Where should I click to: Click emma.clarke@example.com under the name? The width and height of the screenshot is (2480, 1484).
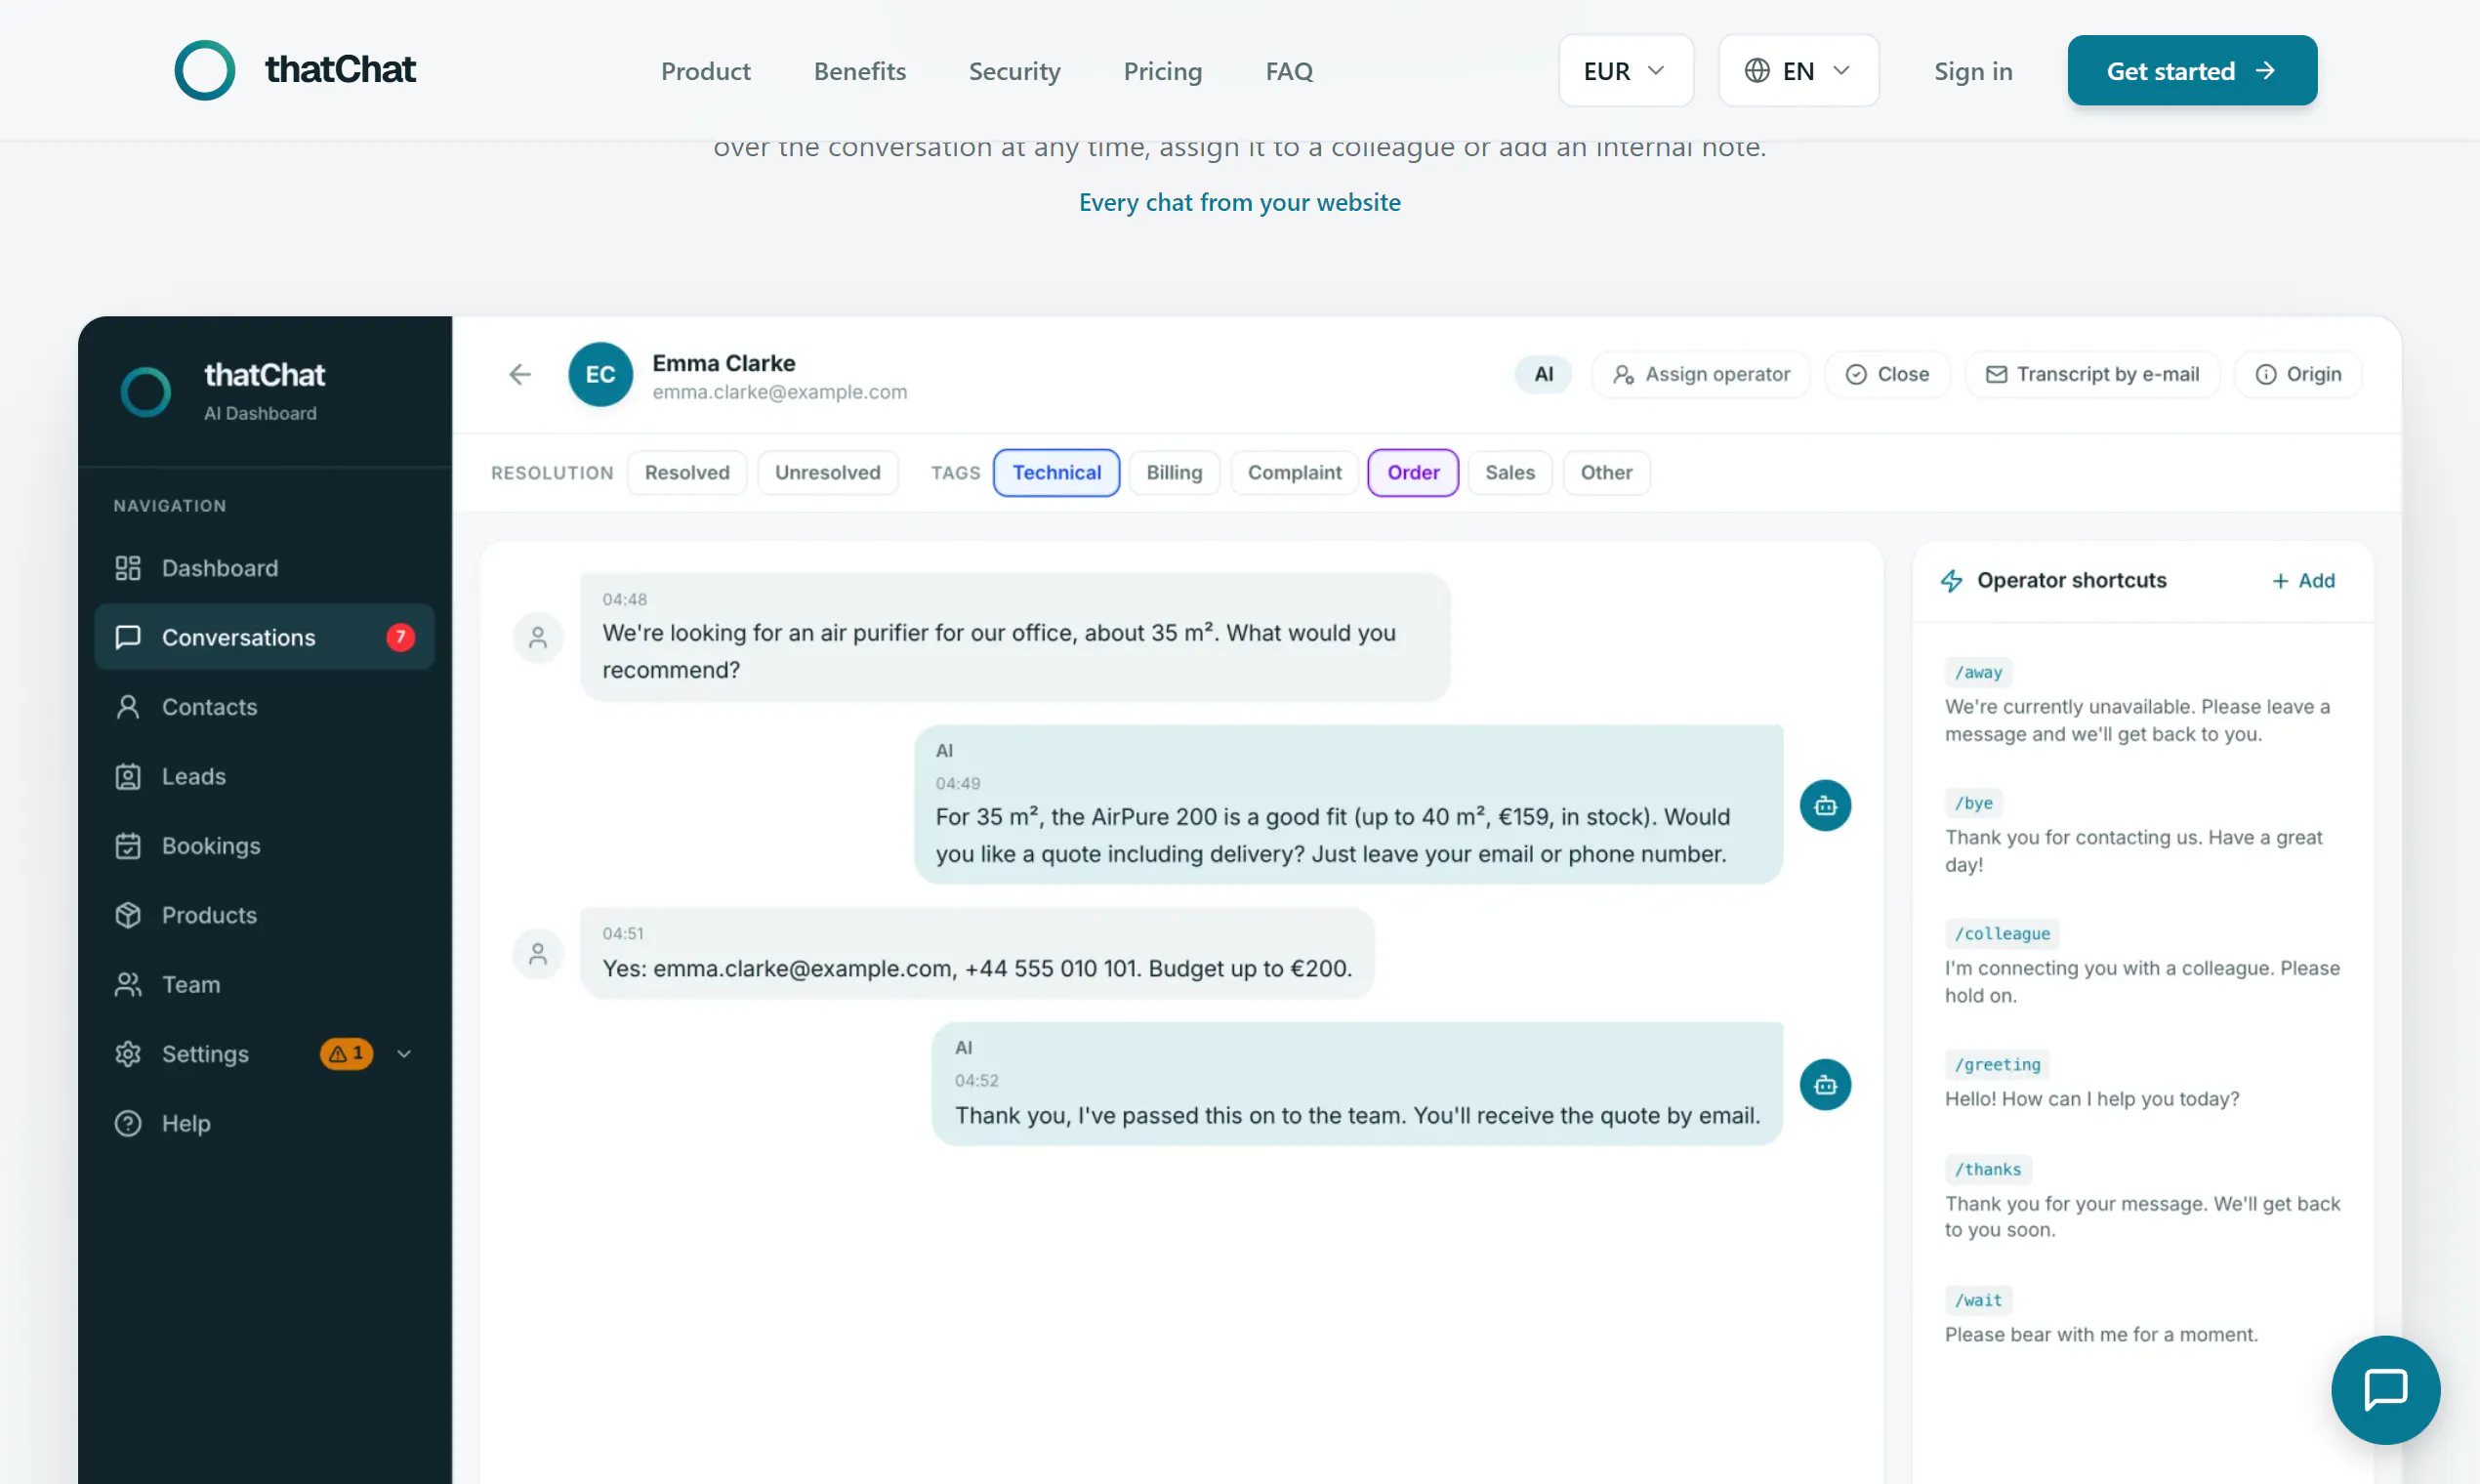pyautogui.click(x=779, y=392)
